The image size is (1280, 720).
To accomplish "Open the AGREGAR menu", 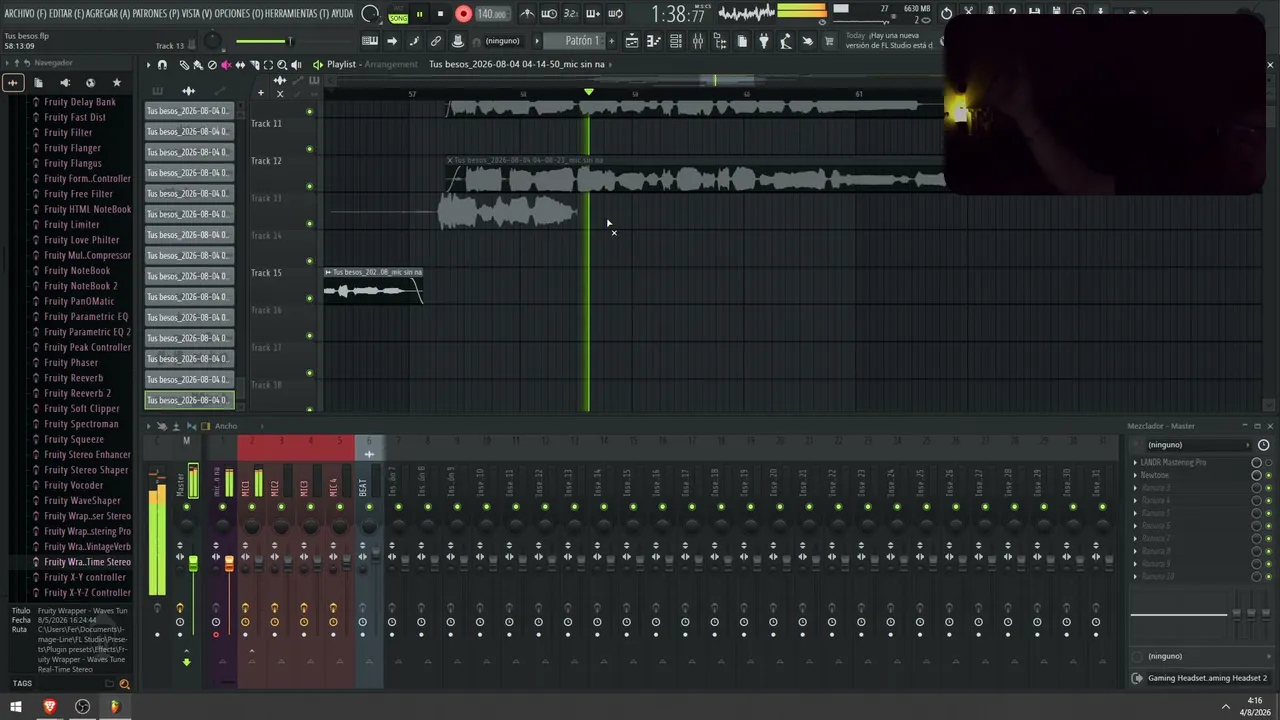I will coord(109,14).
